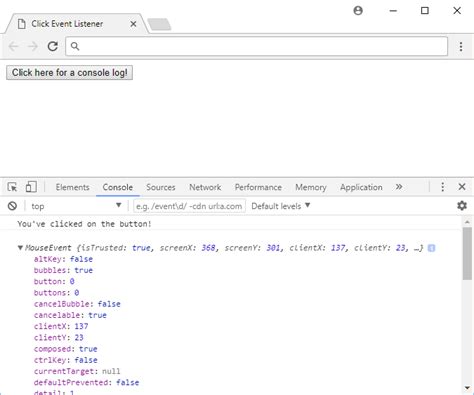Show more DevTools tabs with the double chevron

(399, 187)
